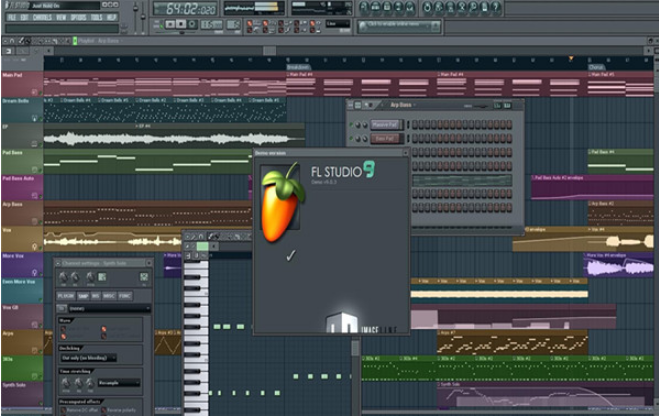Switch to the FUNC tab in Channel settings

[125, 296]
